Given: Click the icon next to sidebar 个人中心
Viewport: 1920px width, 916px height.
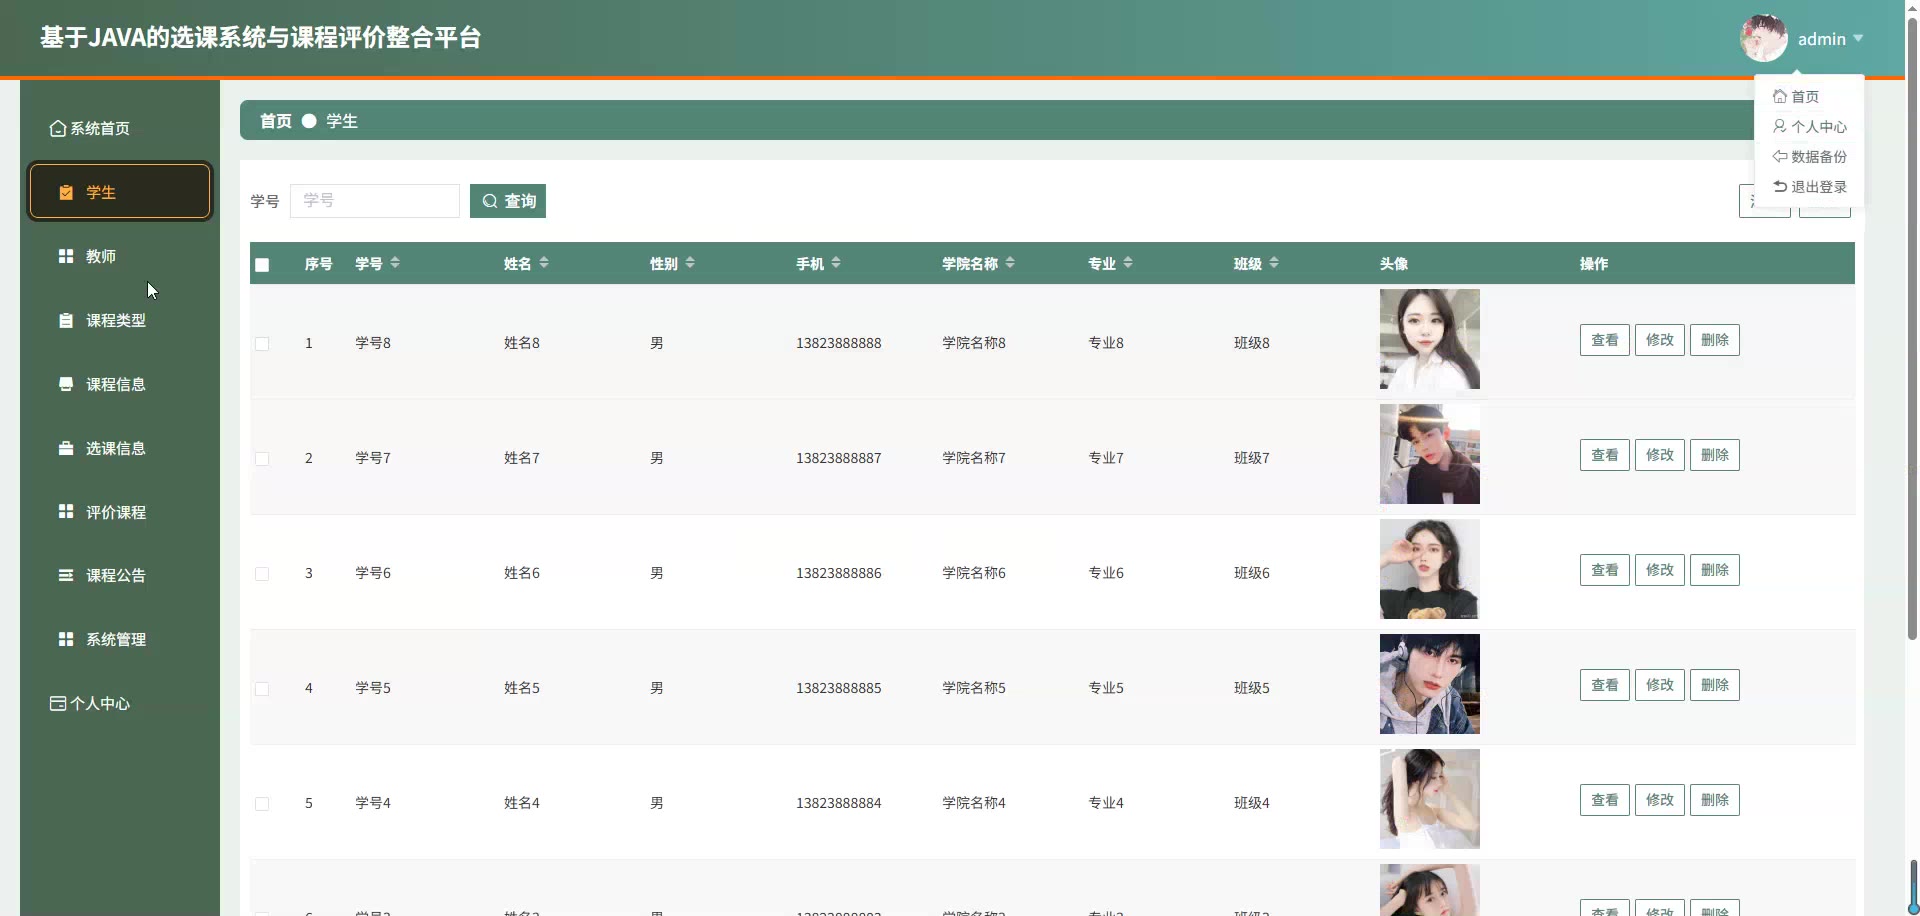Looking at the screenshot, I should point(58,704).
